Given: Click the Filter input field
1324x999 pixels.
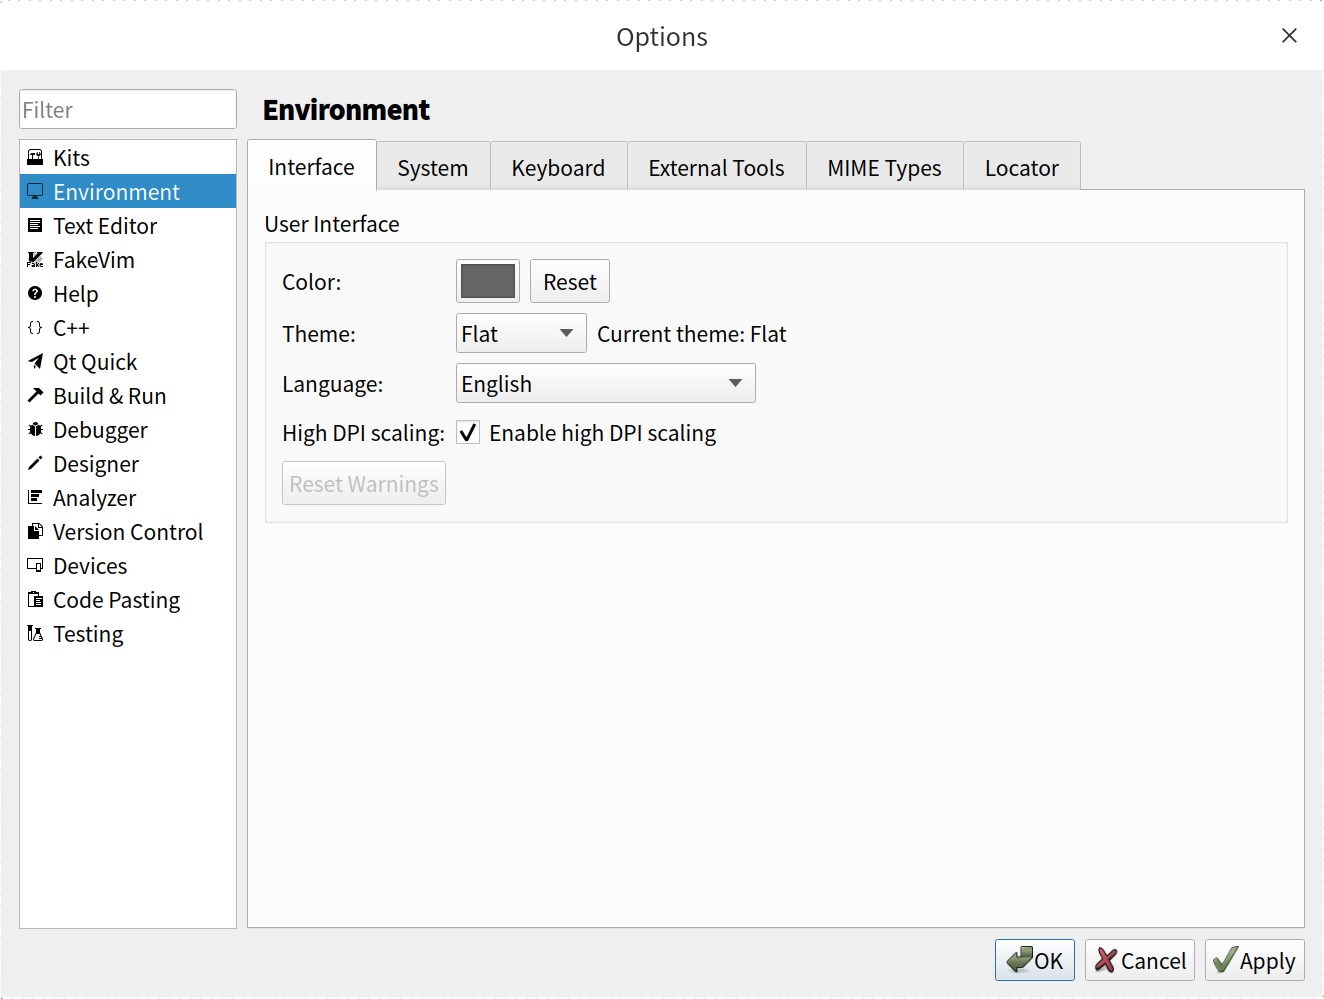Looking at the screenshot, I should 128,110.
